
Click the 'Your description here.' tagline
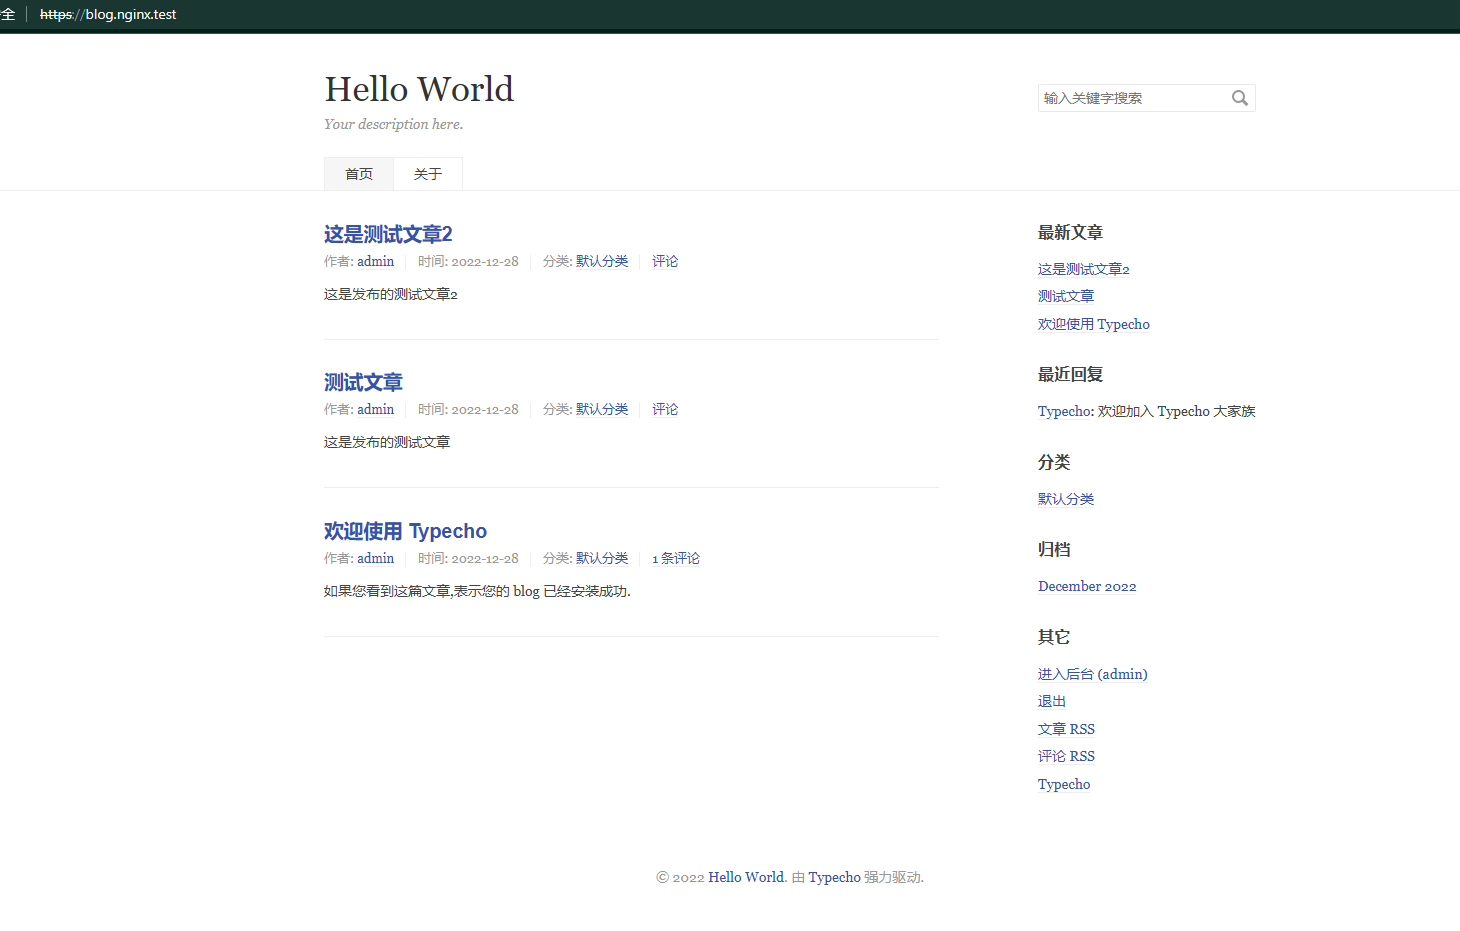click(394, 124)
